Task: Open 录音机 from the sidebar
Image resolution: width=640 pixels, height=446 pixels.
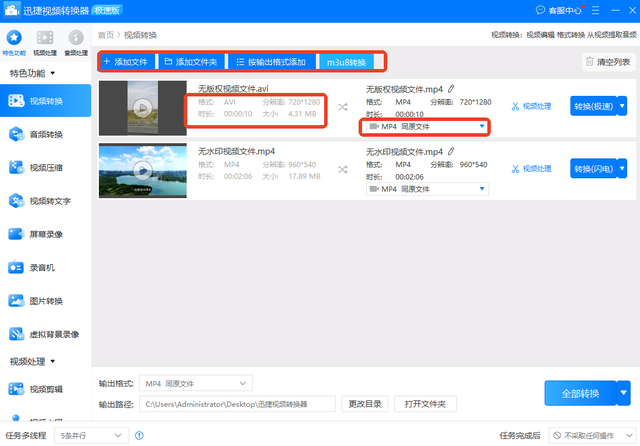Action: [45, 268]
